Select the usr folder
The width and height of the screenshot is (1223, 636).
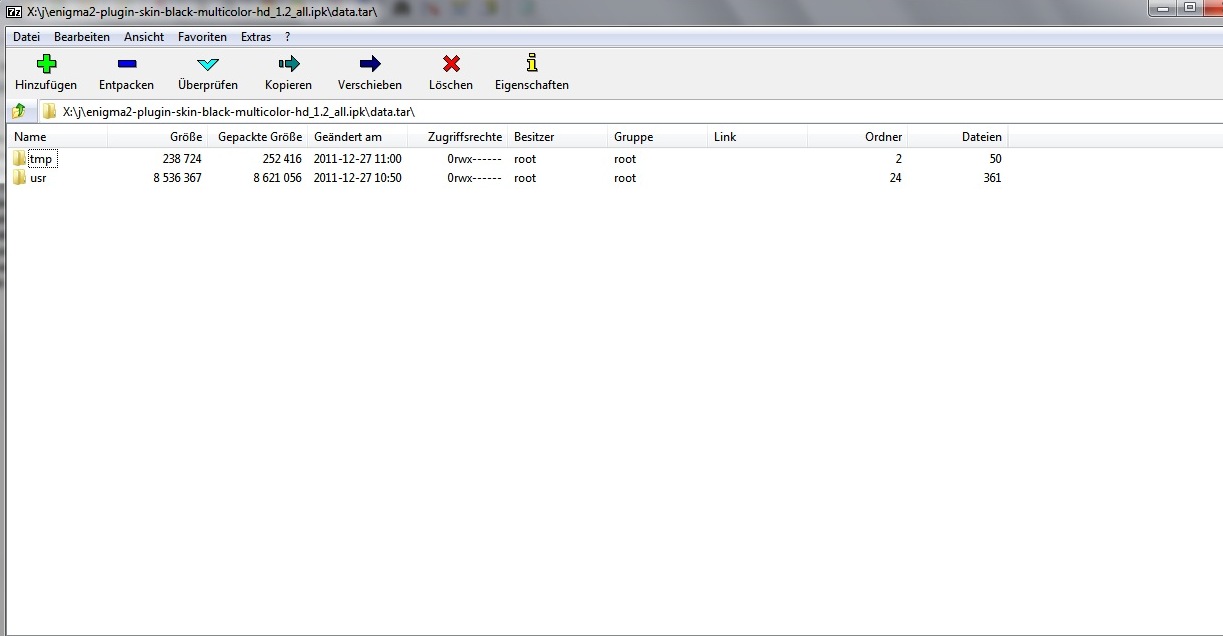point(38,178)
